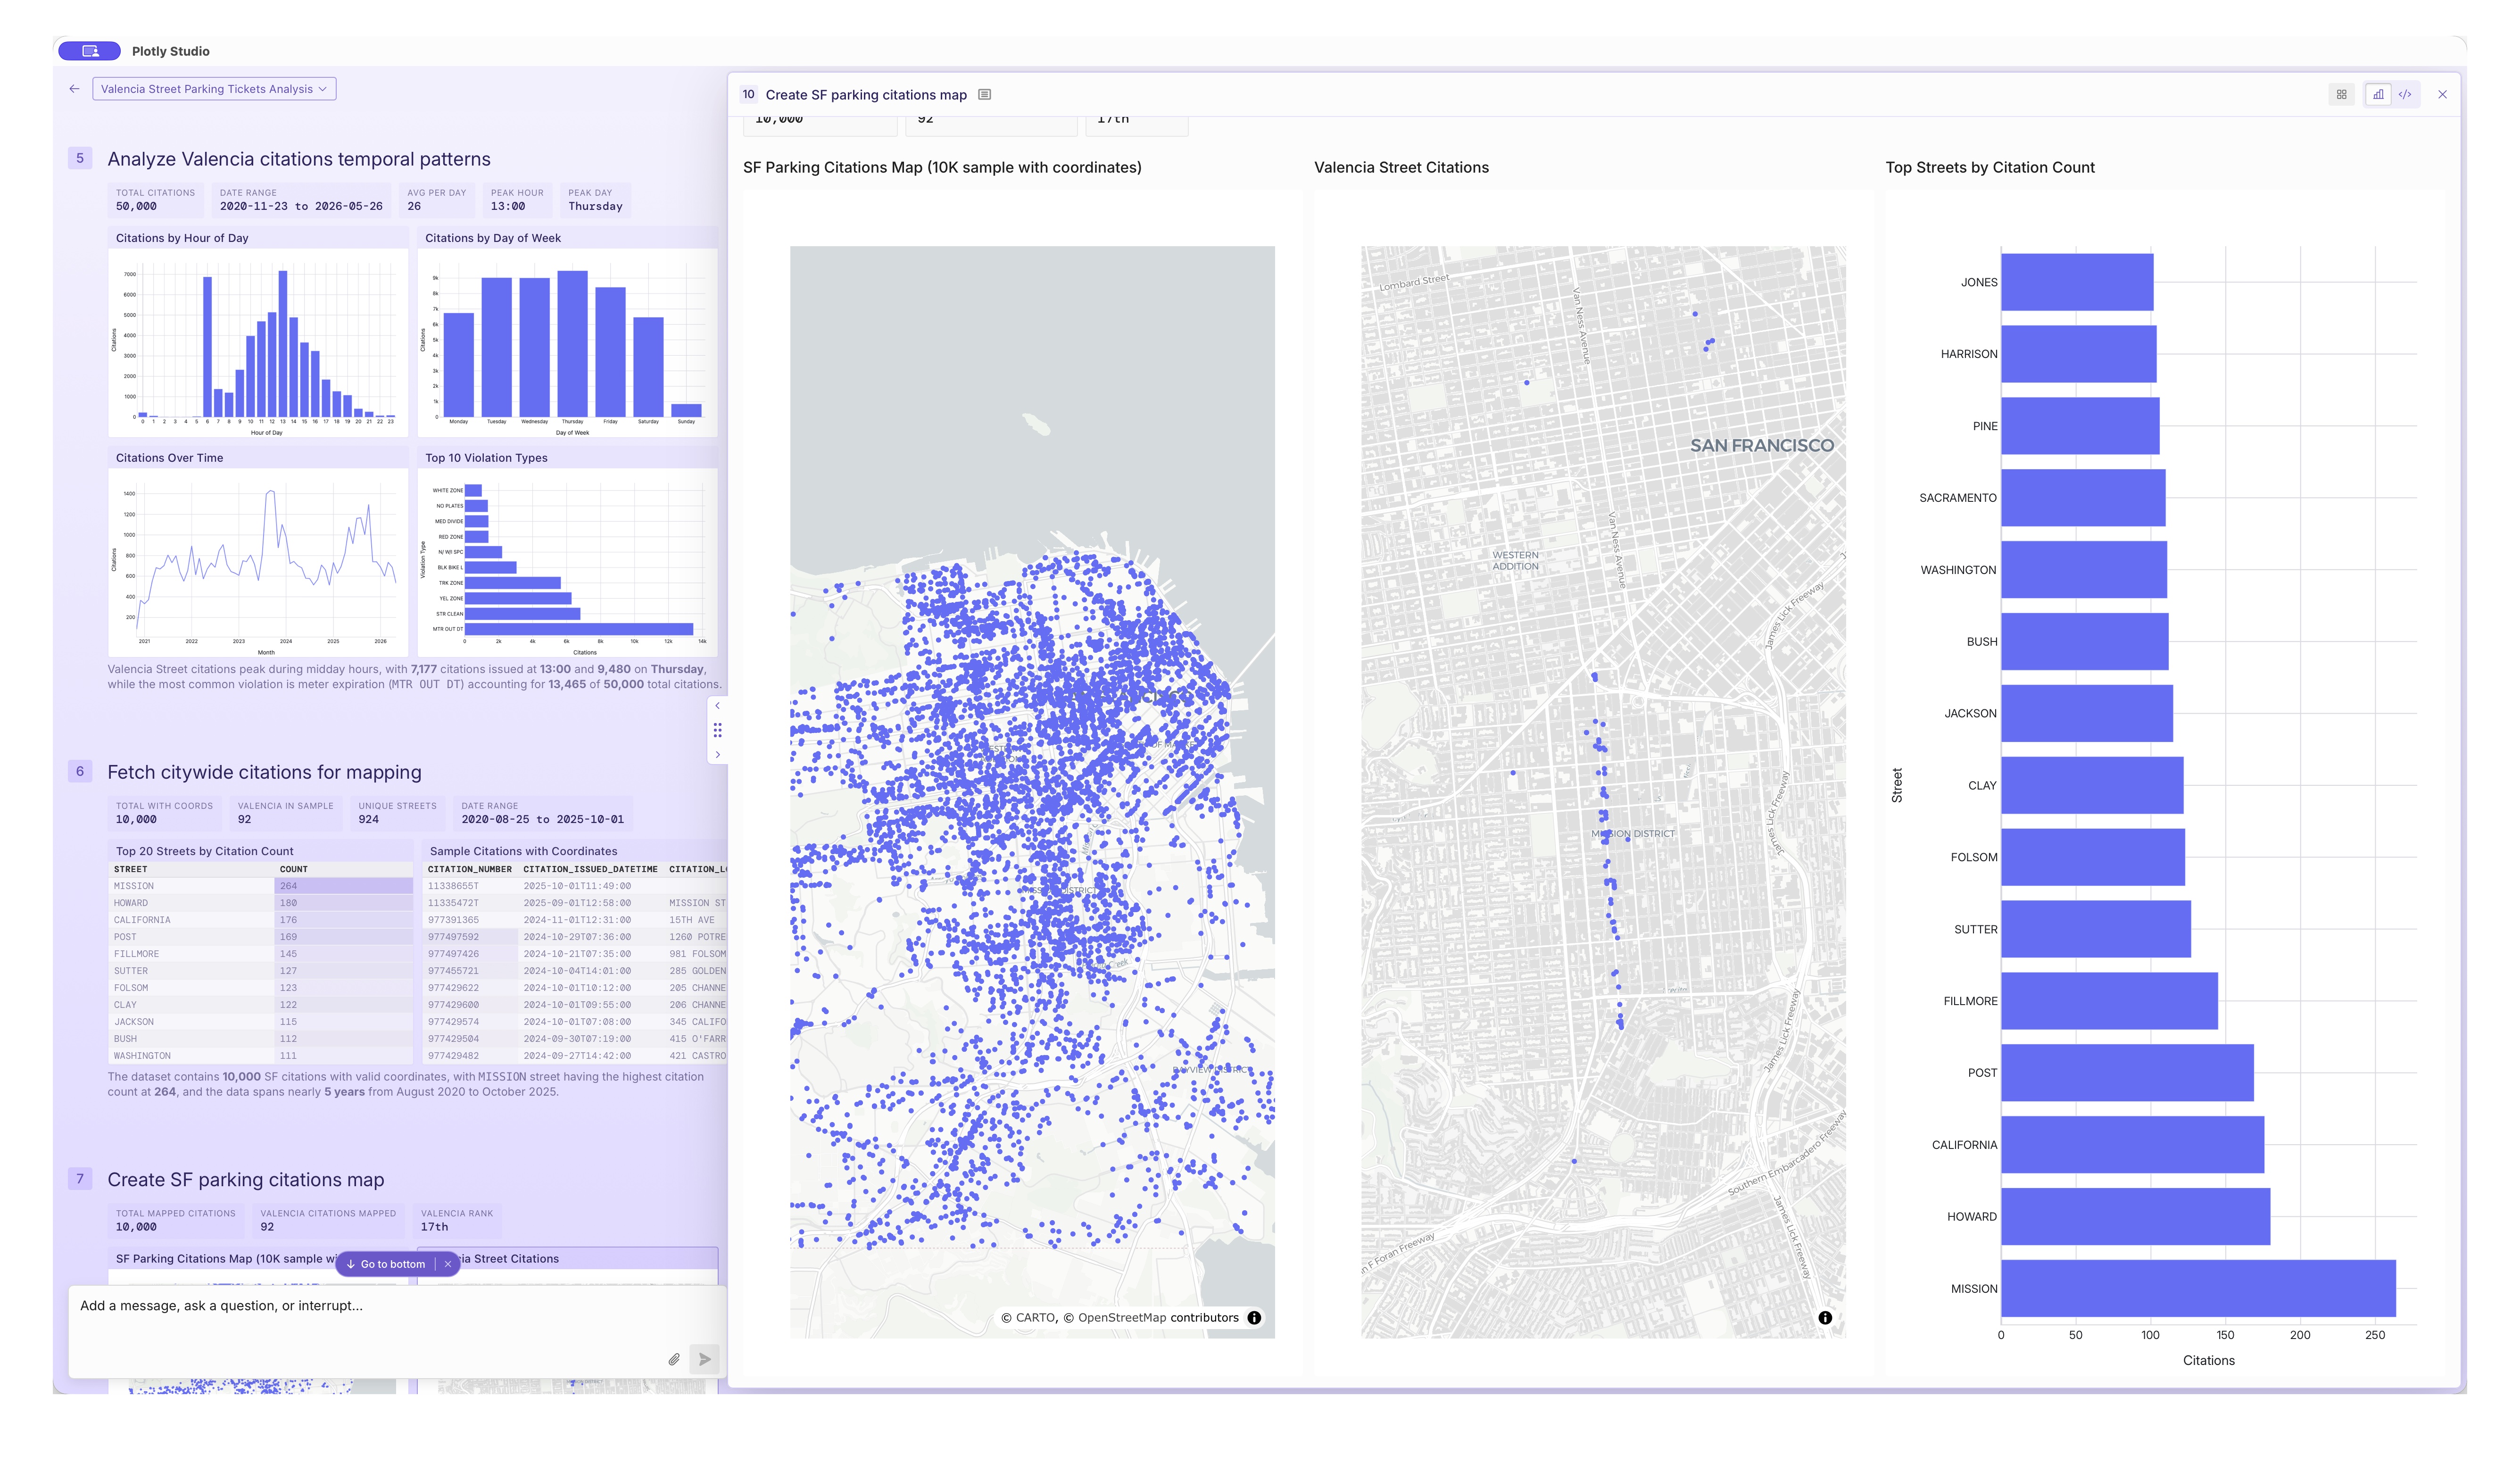Send the message with the arrow button
Screen dimensions: 2520x1464
(705, 1360)
